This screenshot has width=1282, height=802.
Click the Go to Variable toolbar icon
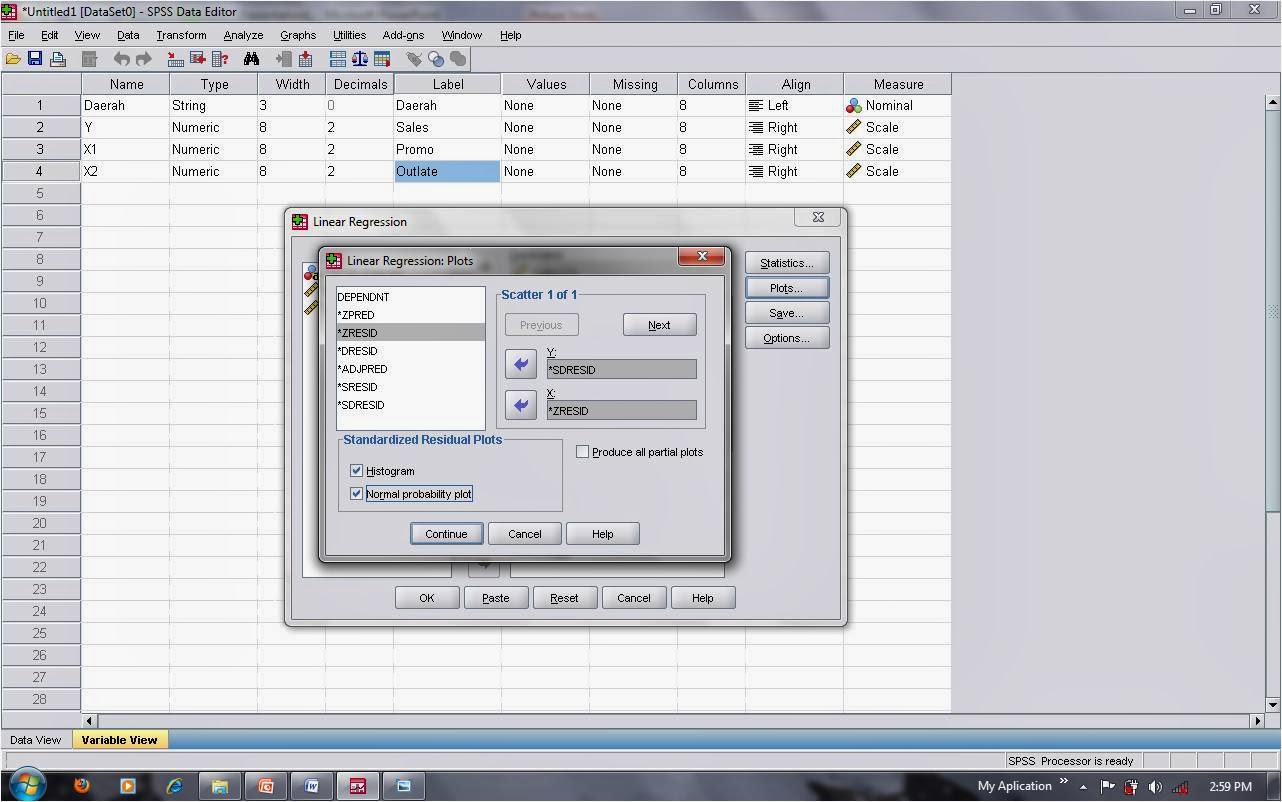(x=198, y=59)
